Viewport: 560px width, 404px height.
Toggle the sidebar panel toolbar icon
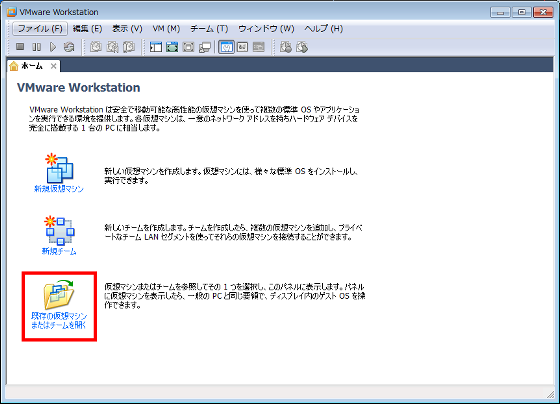156,47
